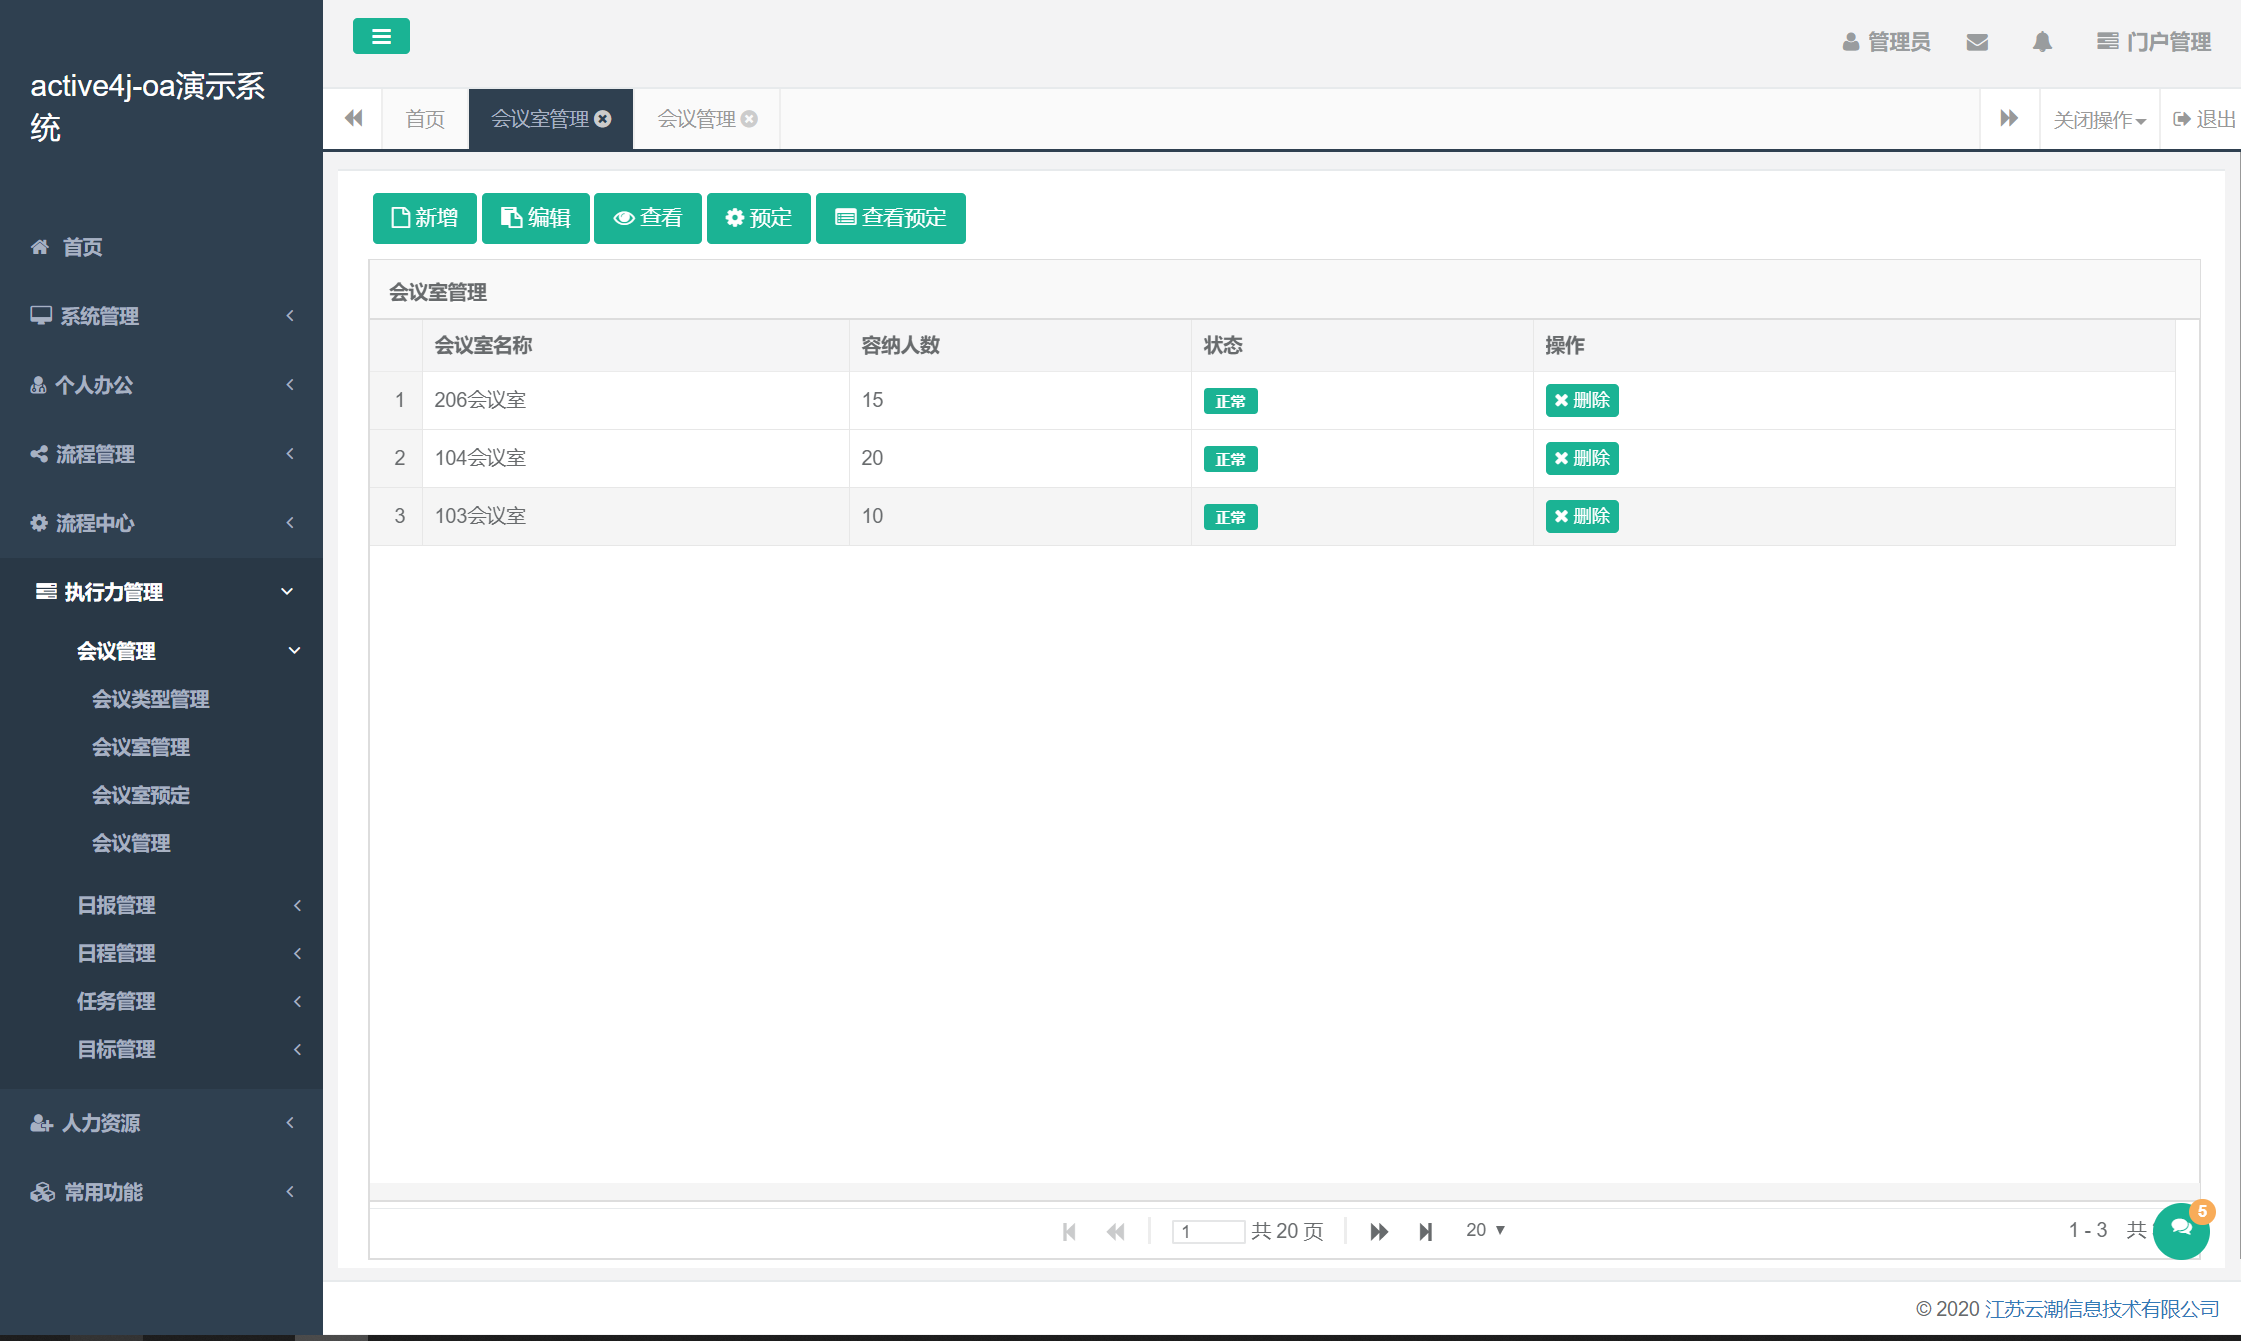Open 会议室管理 in sidebar
This screenshot has height=1341, width=2241.
[x=140, y=747]
